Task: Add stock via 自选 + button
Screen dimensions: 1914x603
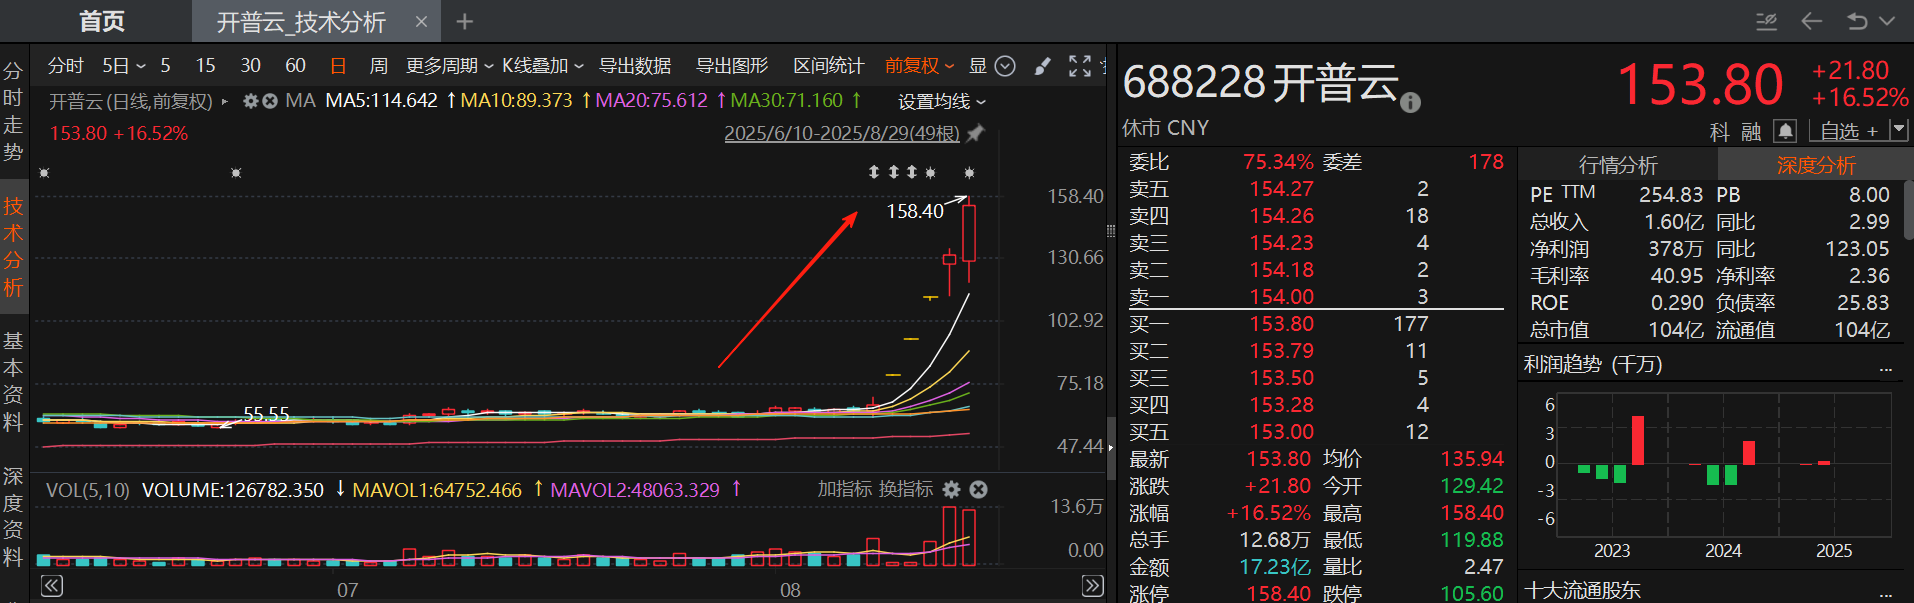Action: 1849,131
